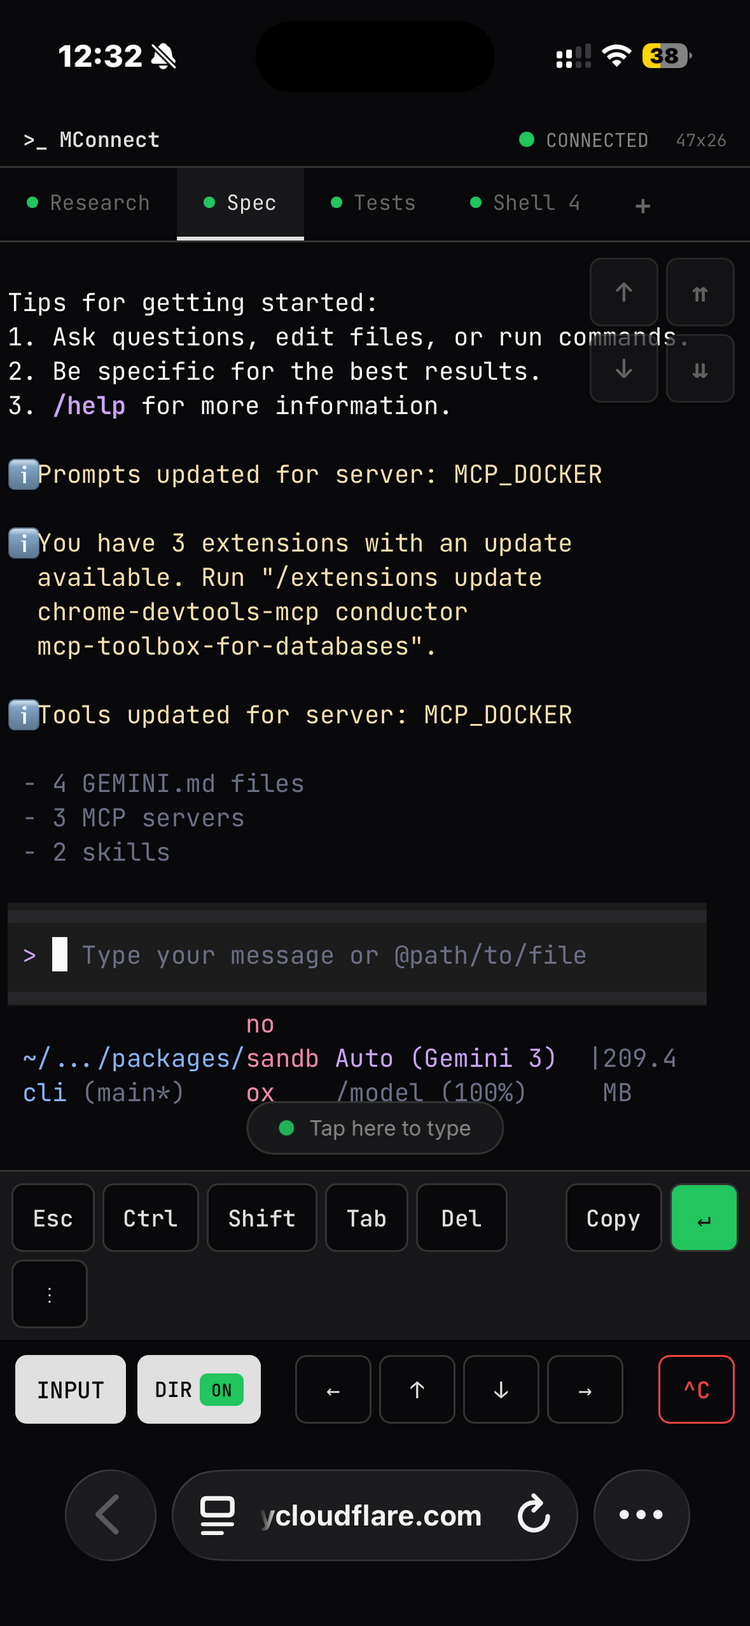Tap 'Prompts updated for server: MCP_DOCKER' line
The width and height of the screenshot is (750, 1626).
320,474
